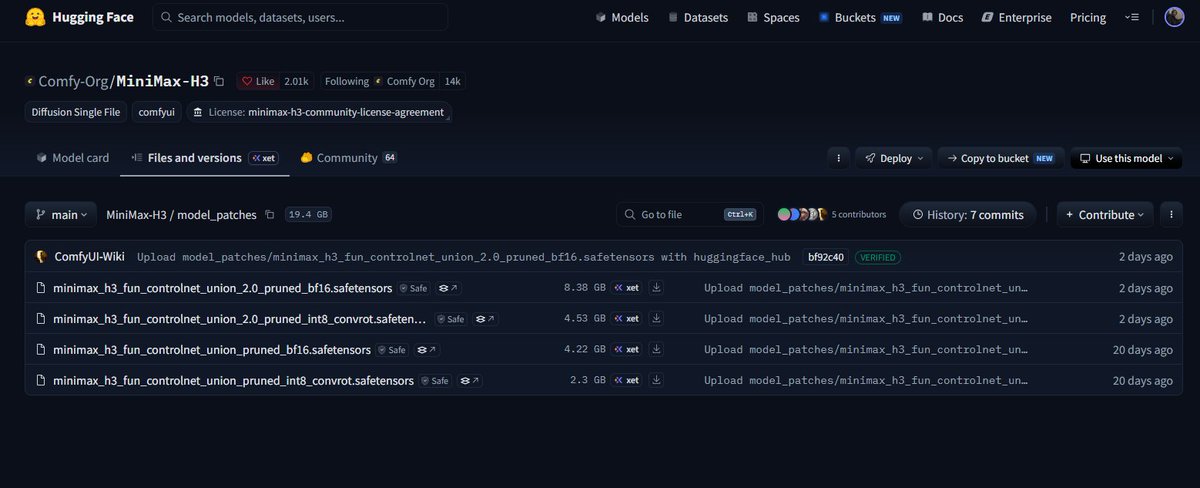Download the 2.3 GB file
This screenshot has width=1200, height=488.
(657, 381)
